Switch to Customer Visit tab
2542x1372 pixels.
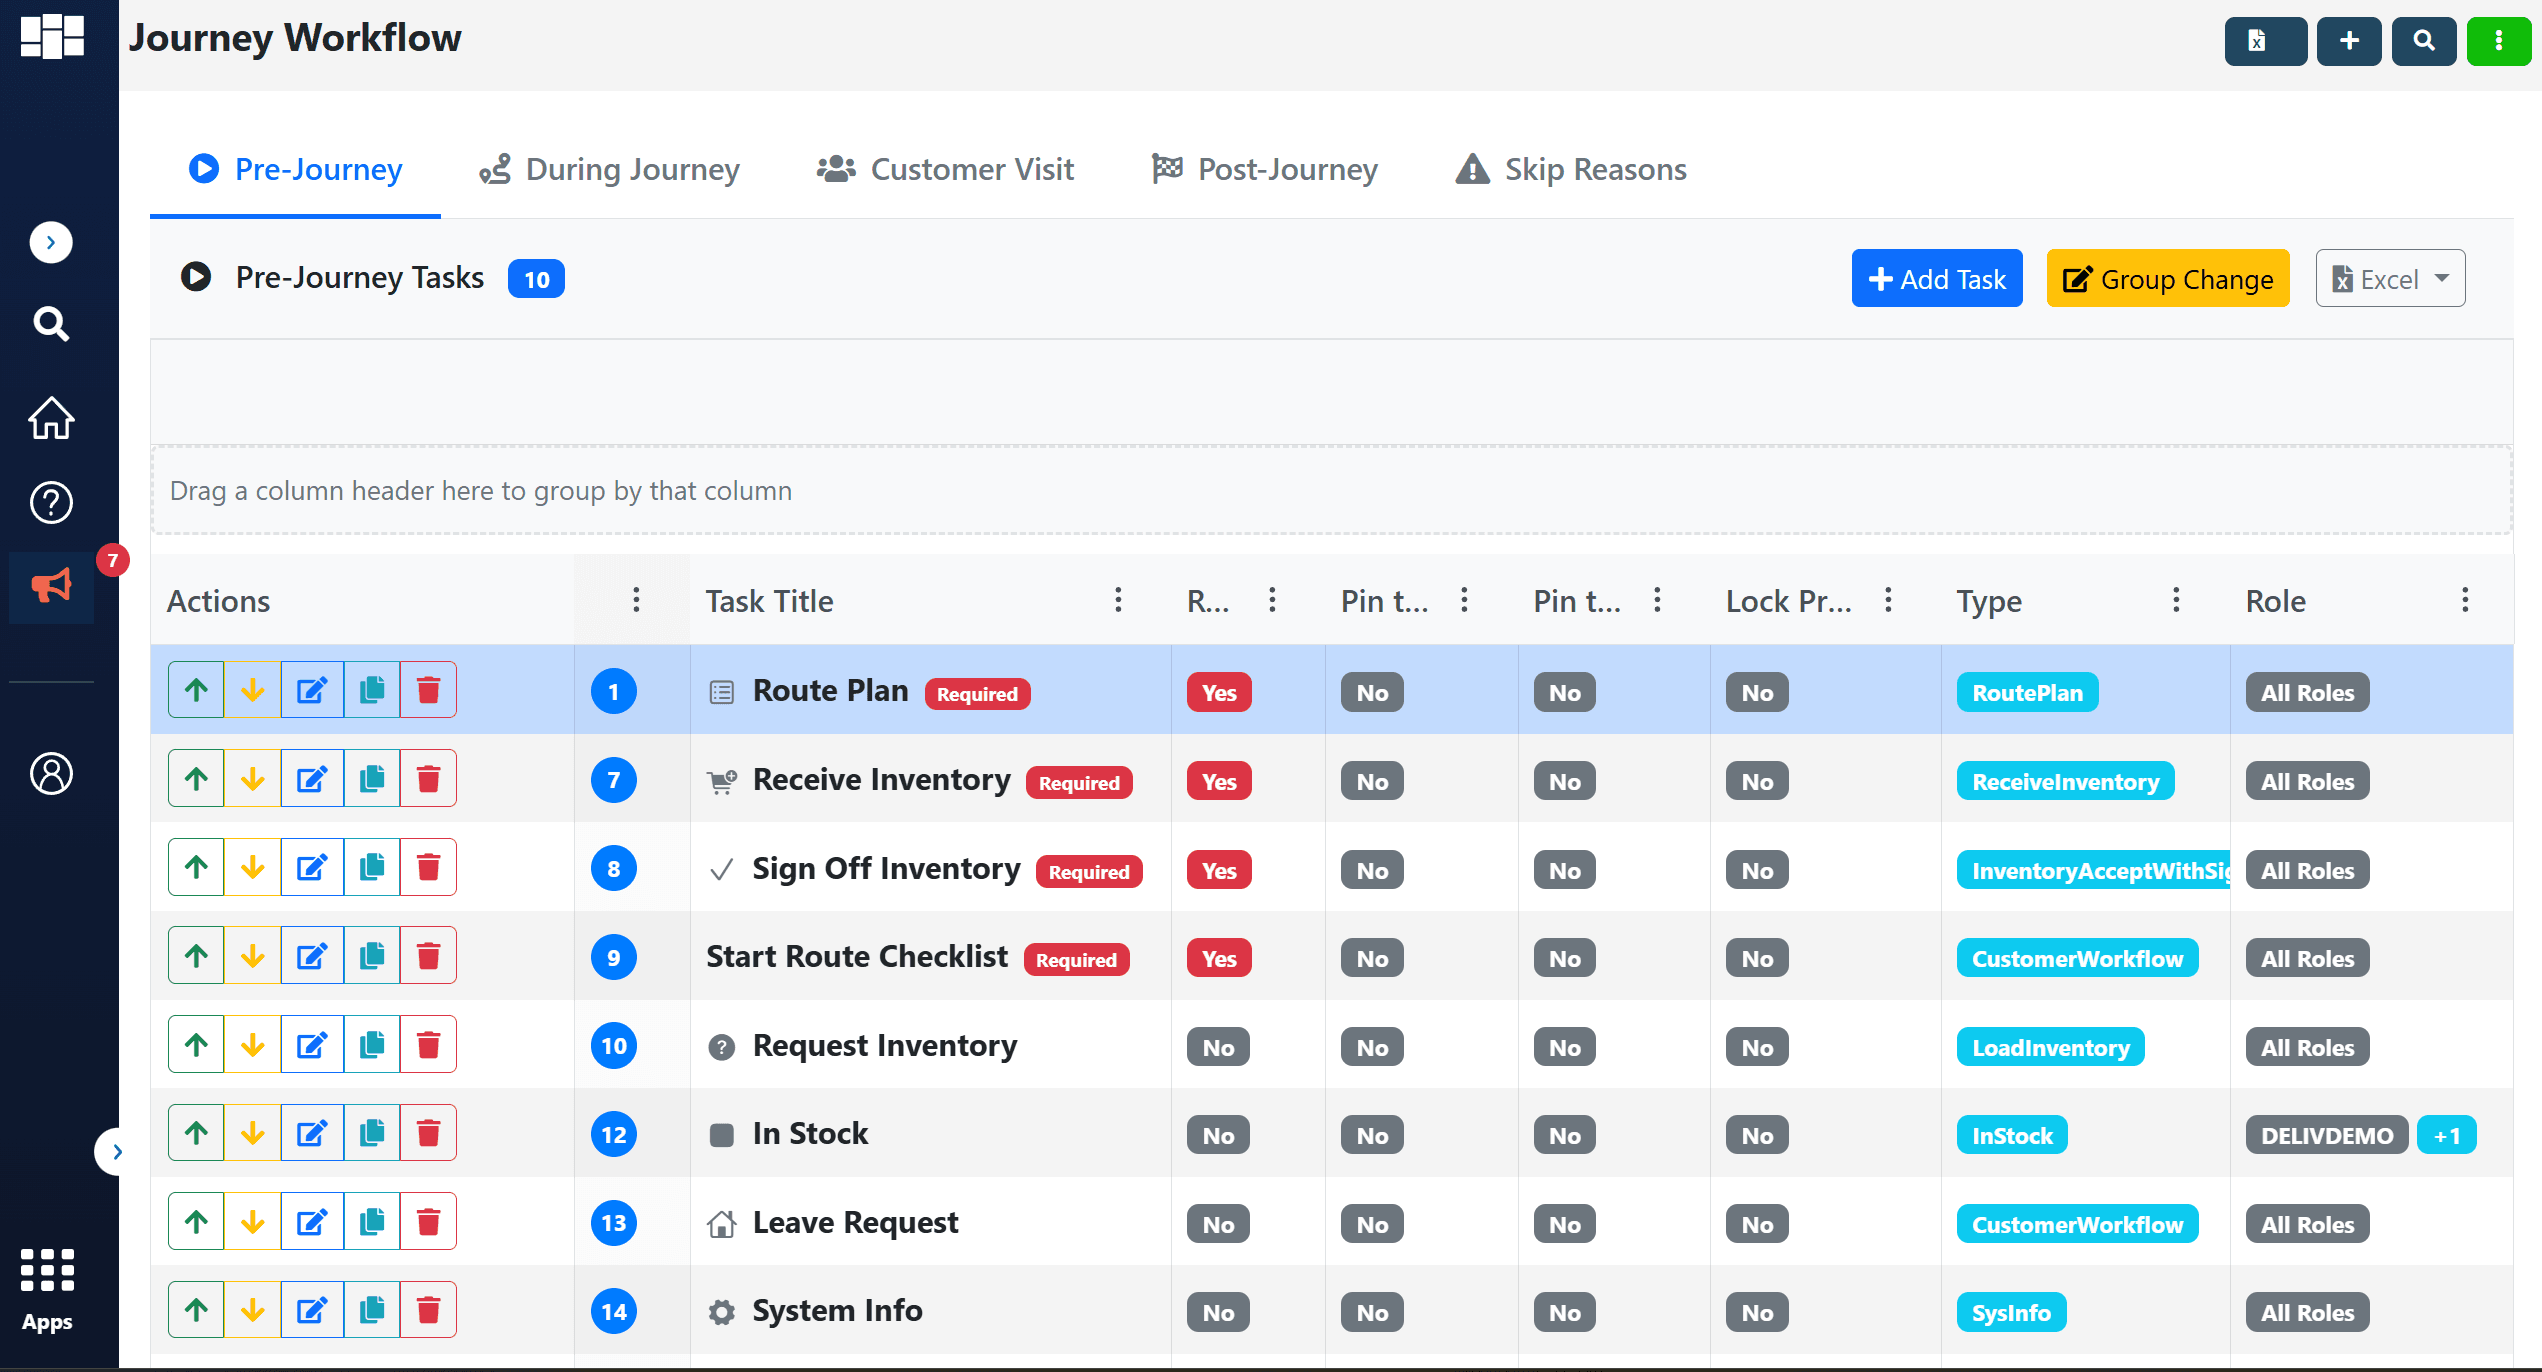(945, 169)
